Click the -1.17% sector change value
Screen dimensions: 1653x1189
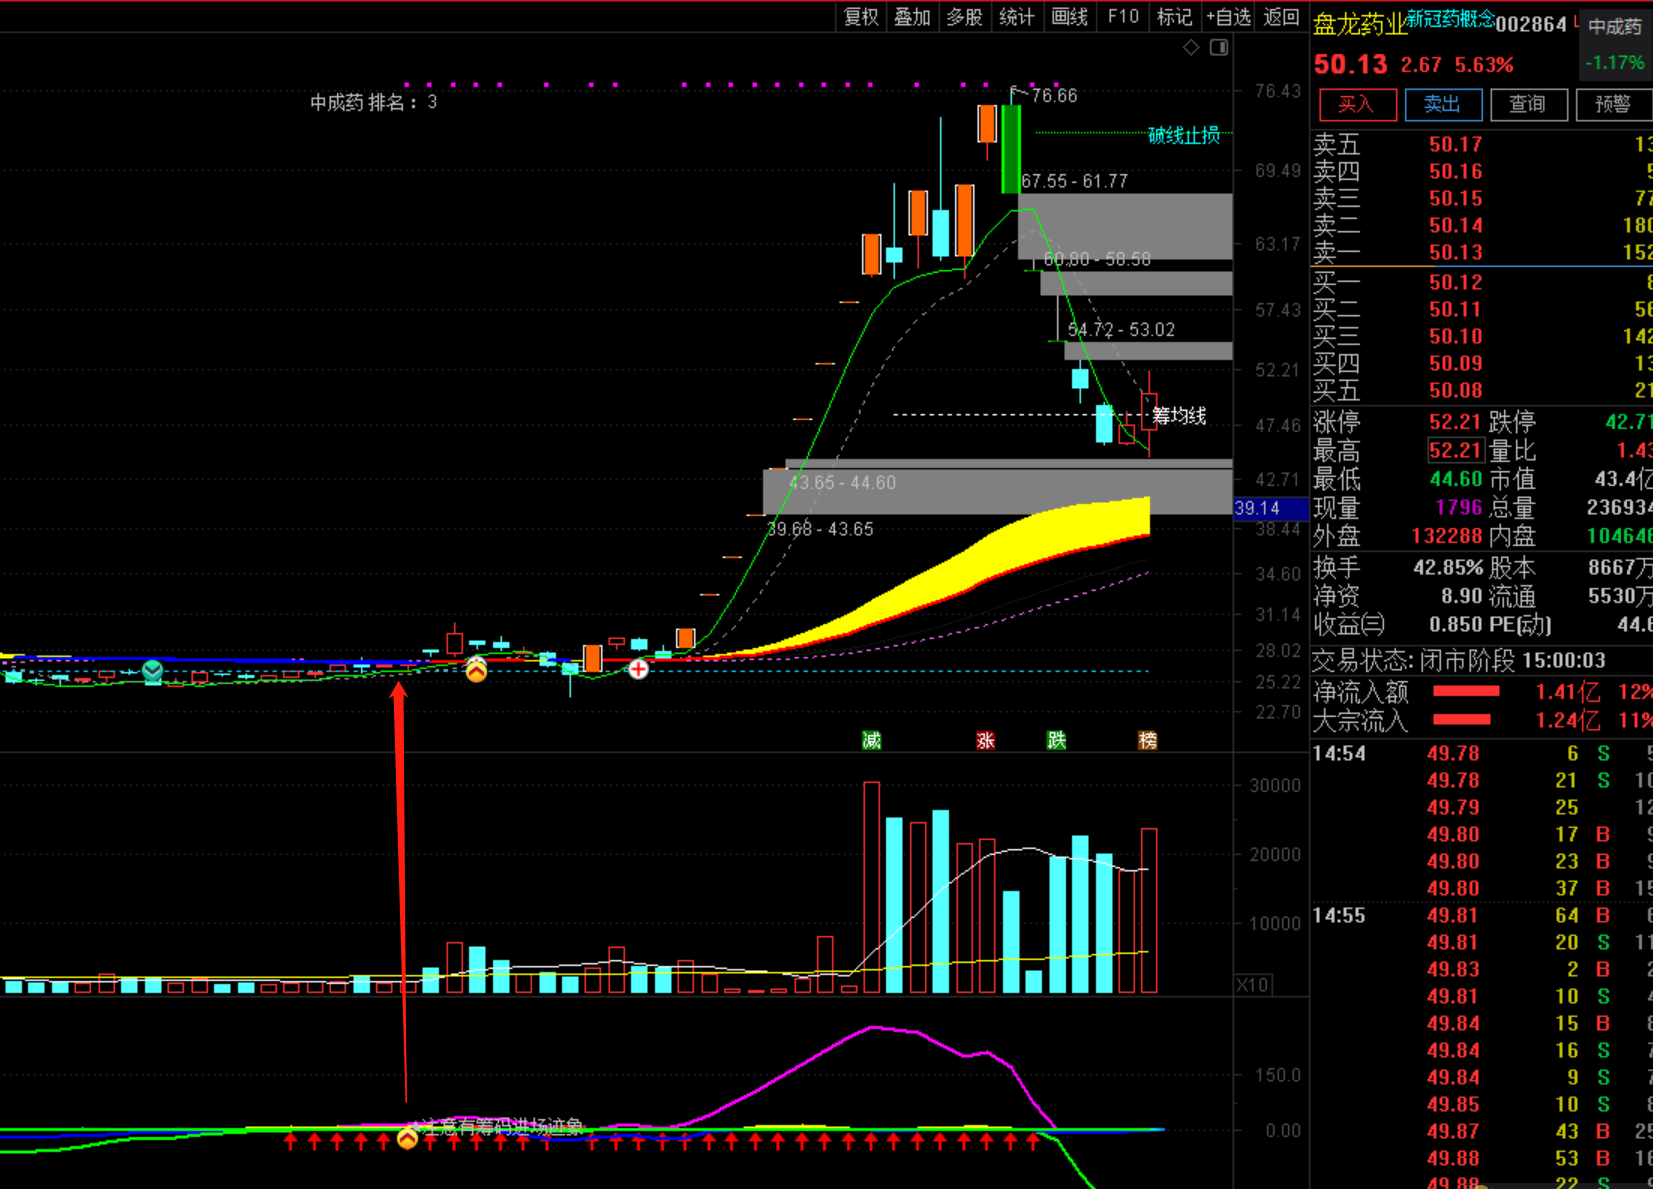1614,63
